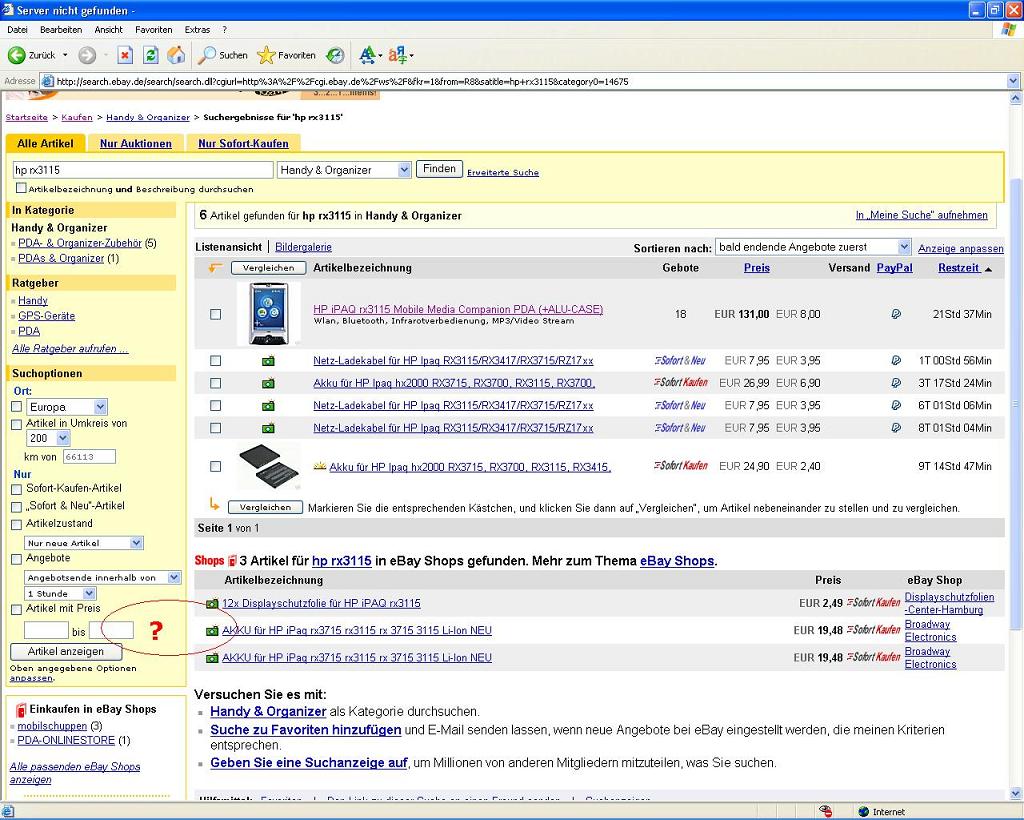Open Angebotsende innerhalb von dropdown
Viewport: 1024px width, 820px height.
tap(103, 577)
